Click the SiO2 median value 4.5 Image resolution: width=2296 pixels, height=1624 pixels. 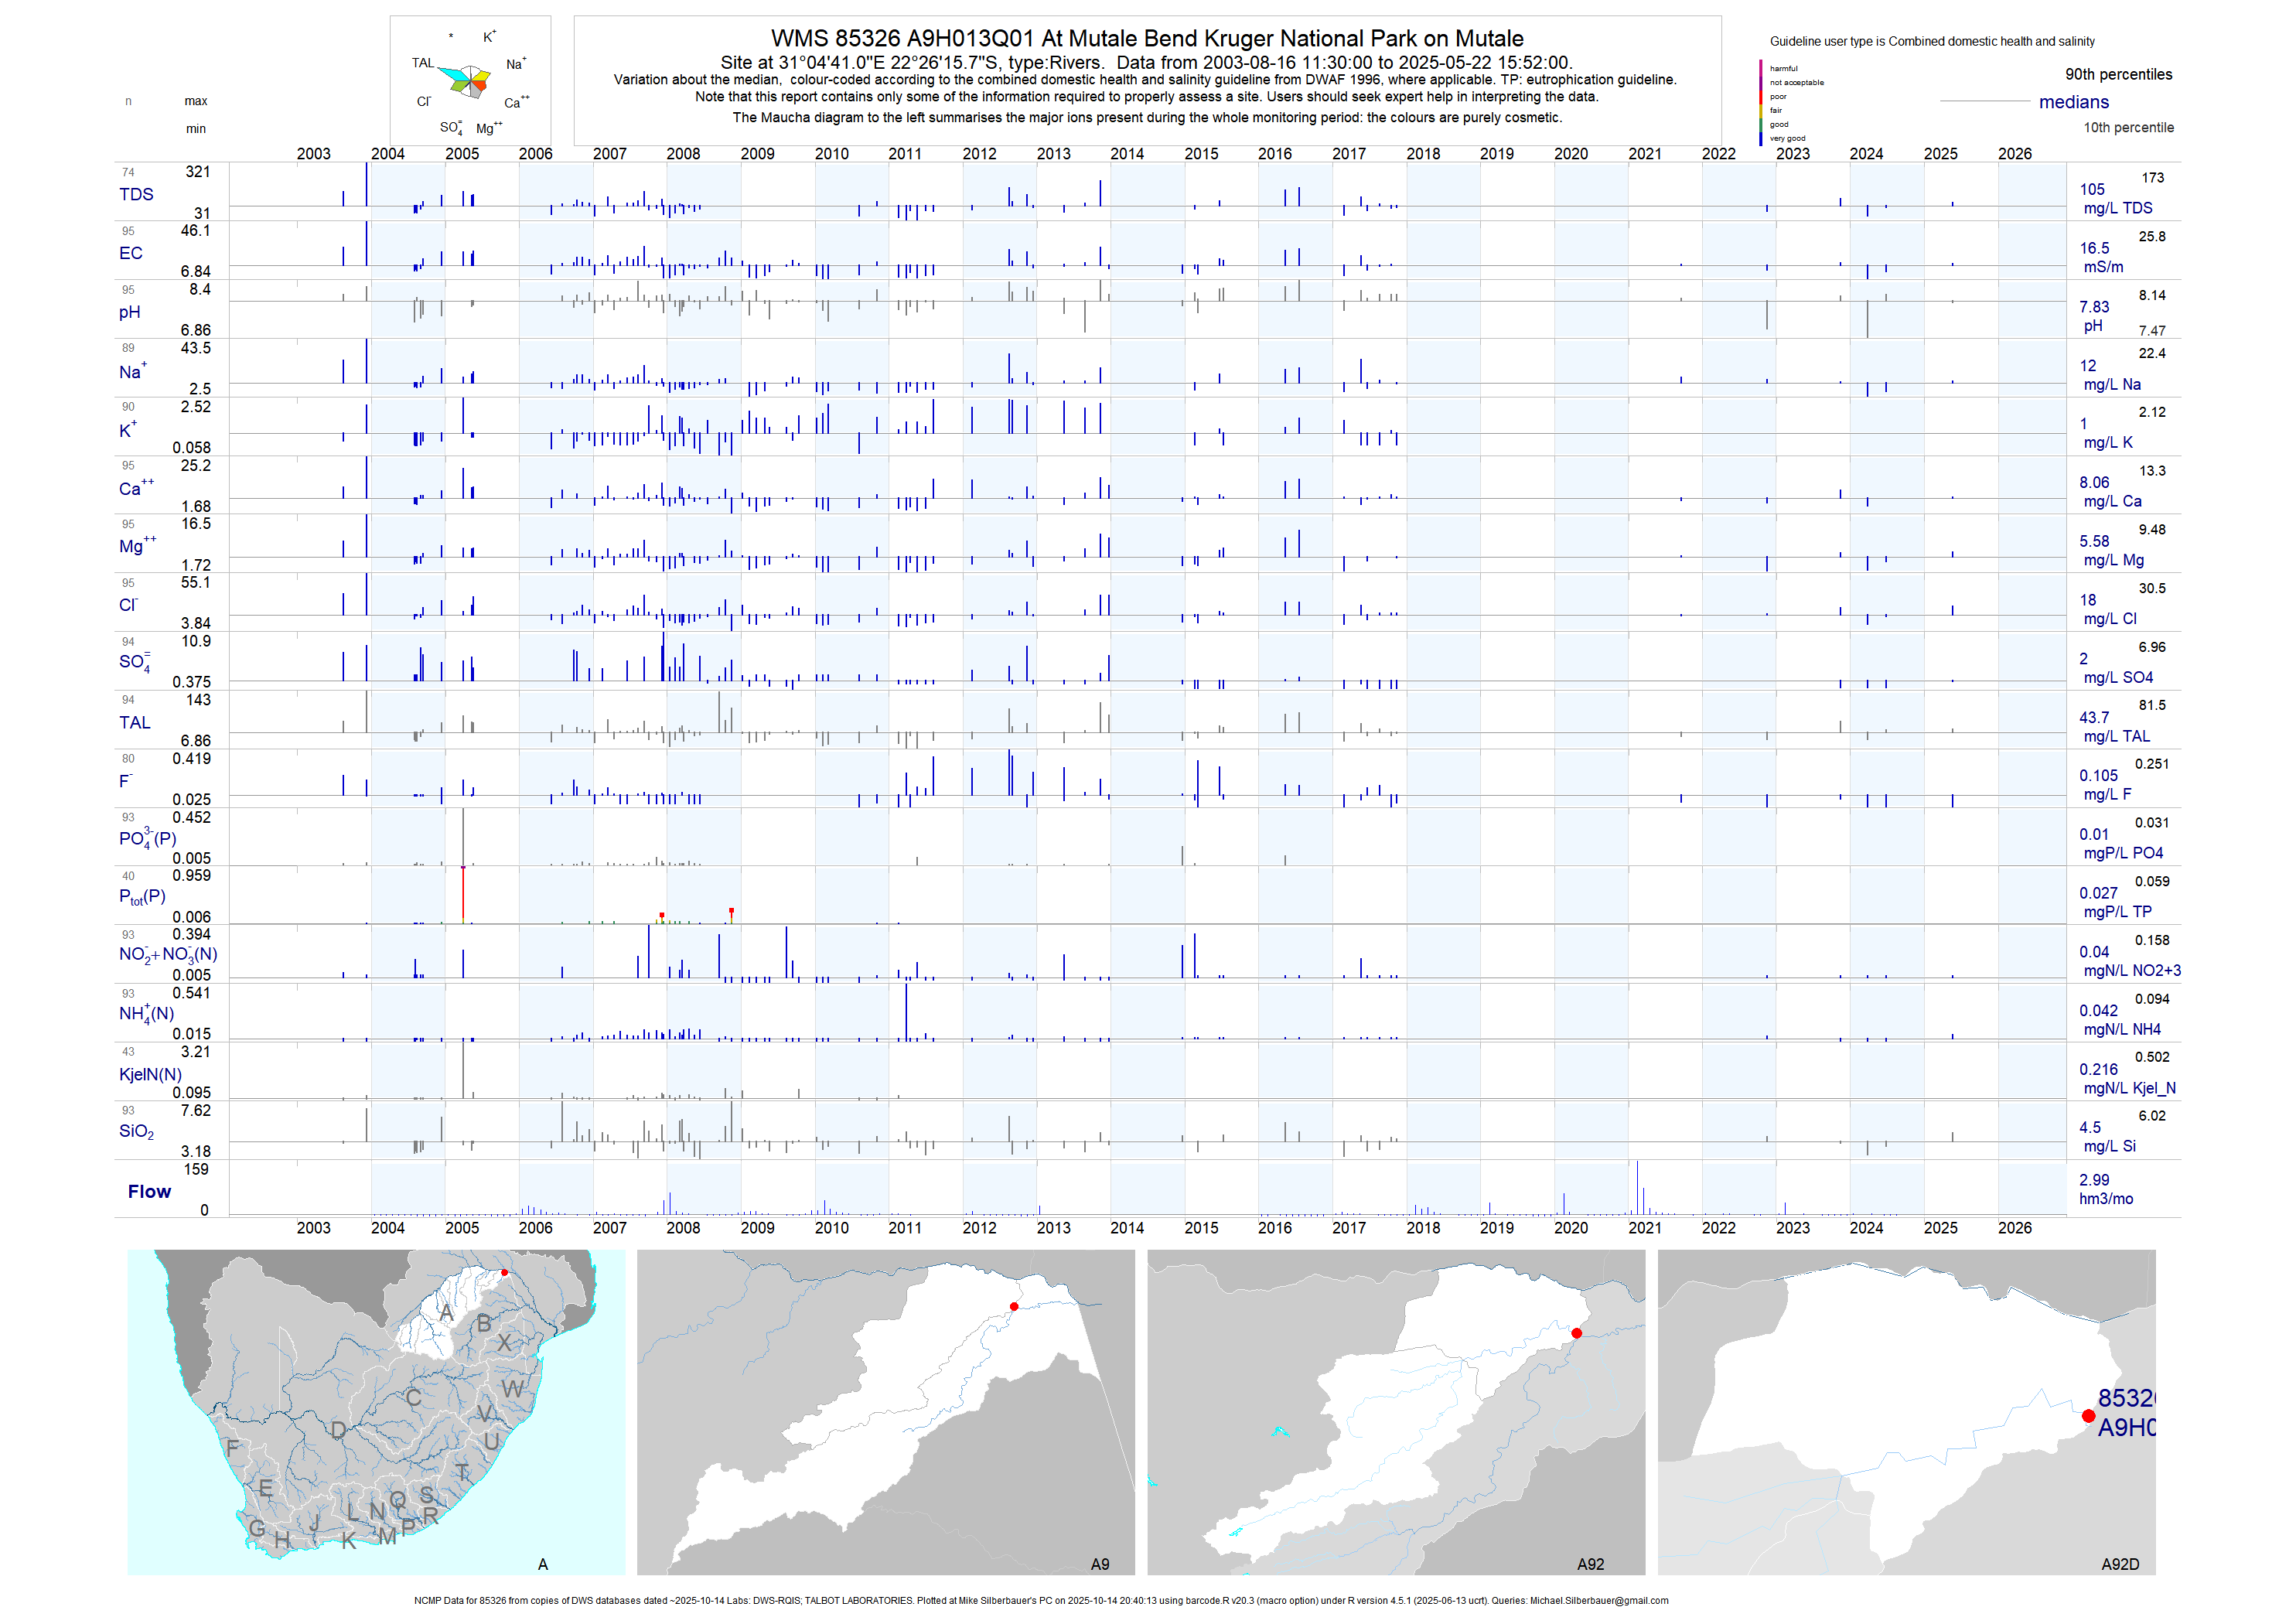click(x=2090, y=1127)
